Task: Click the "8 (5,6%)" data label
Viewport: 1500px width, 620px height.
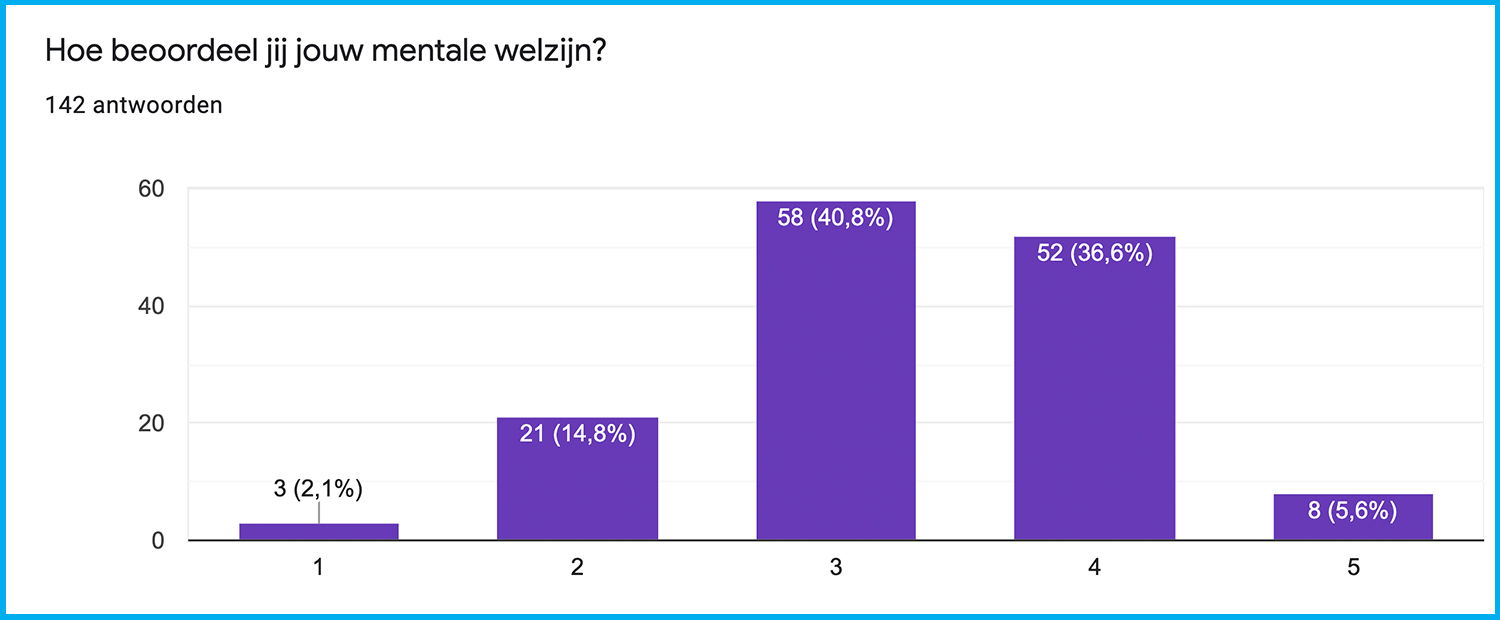Action: 1353,510
